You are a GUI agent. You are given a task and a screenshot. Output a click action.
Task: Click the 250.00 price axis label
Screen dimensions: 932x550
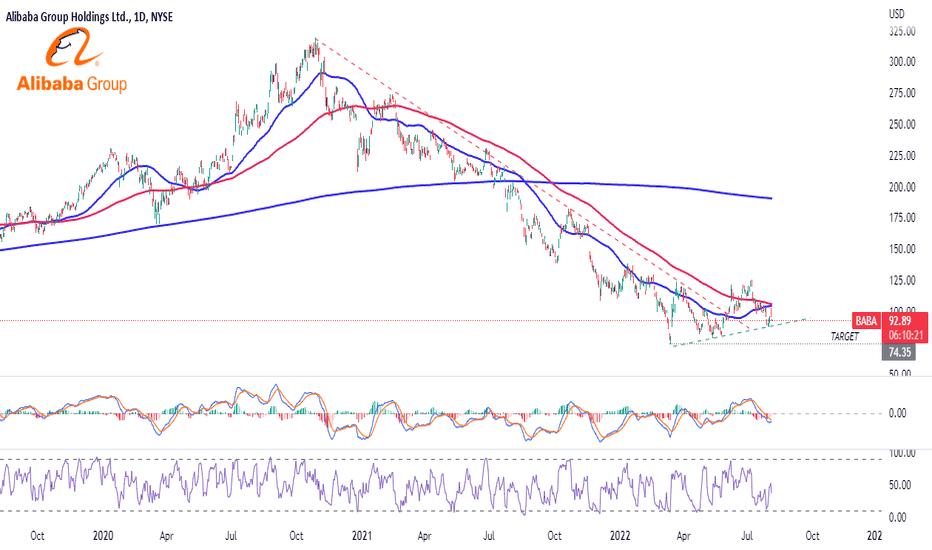point(902,124)
